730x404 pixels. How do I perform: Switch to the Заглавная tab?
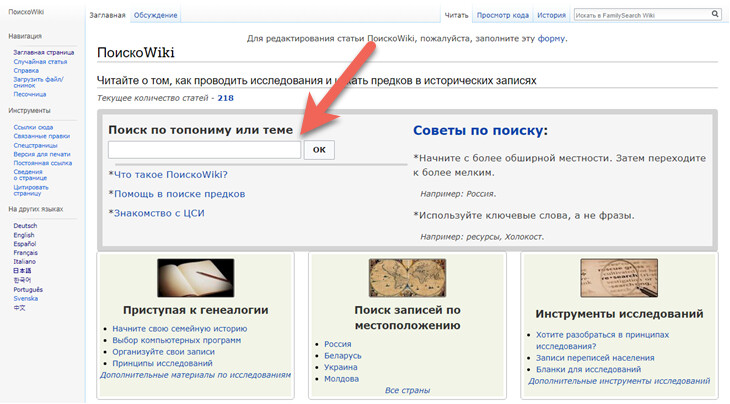(x=108, y=15)
